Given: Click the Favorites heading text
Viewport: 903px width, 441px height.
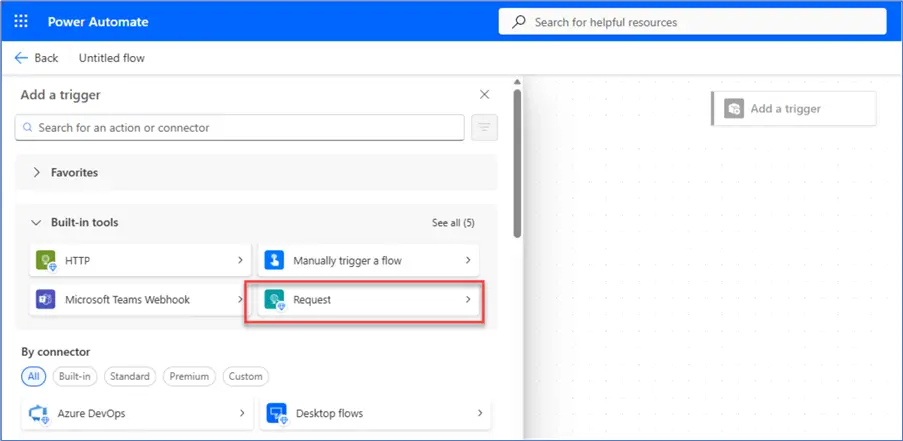Looking at the screenshot, I should coord(74,172).
